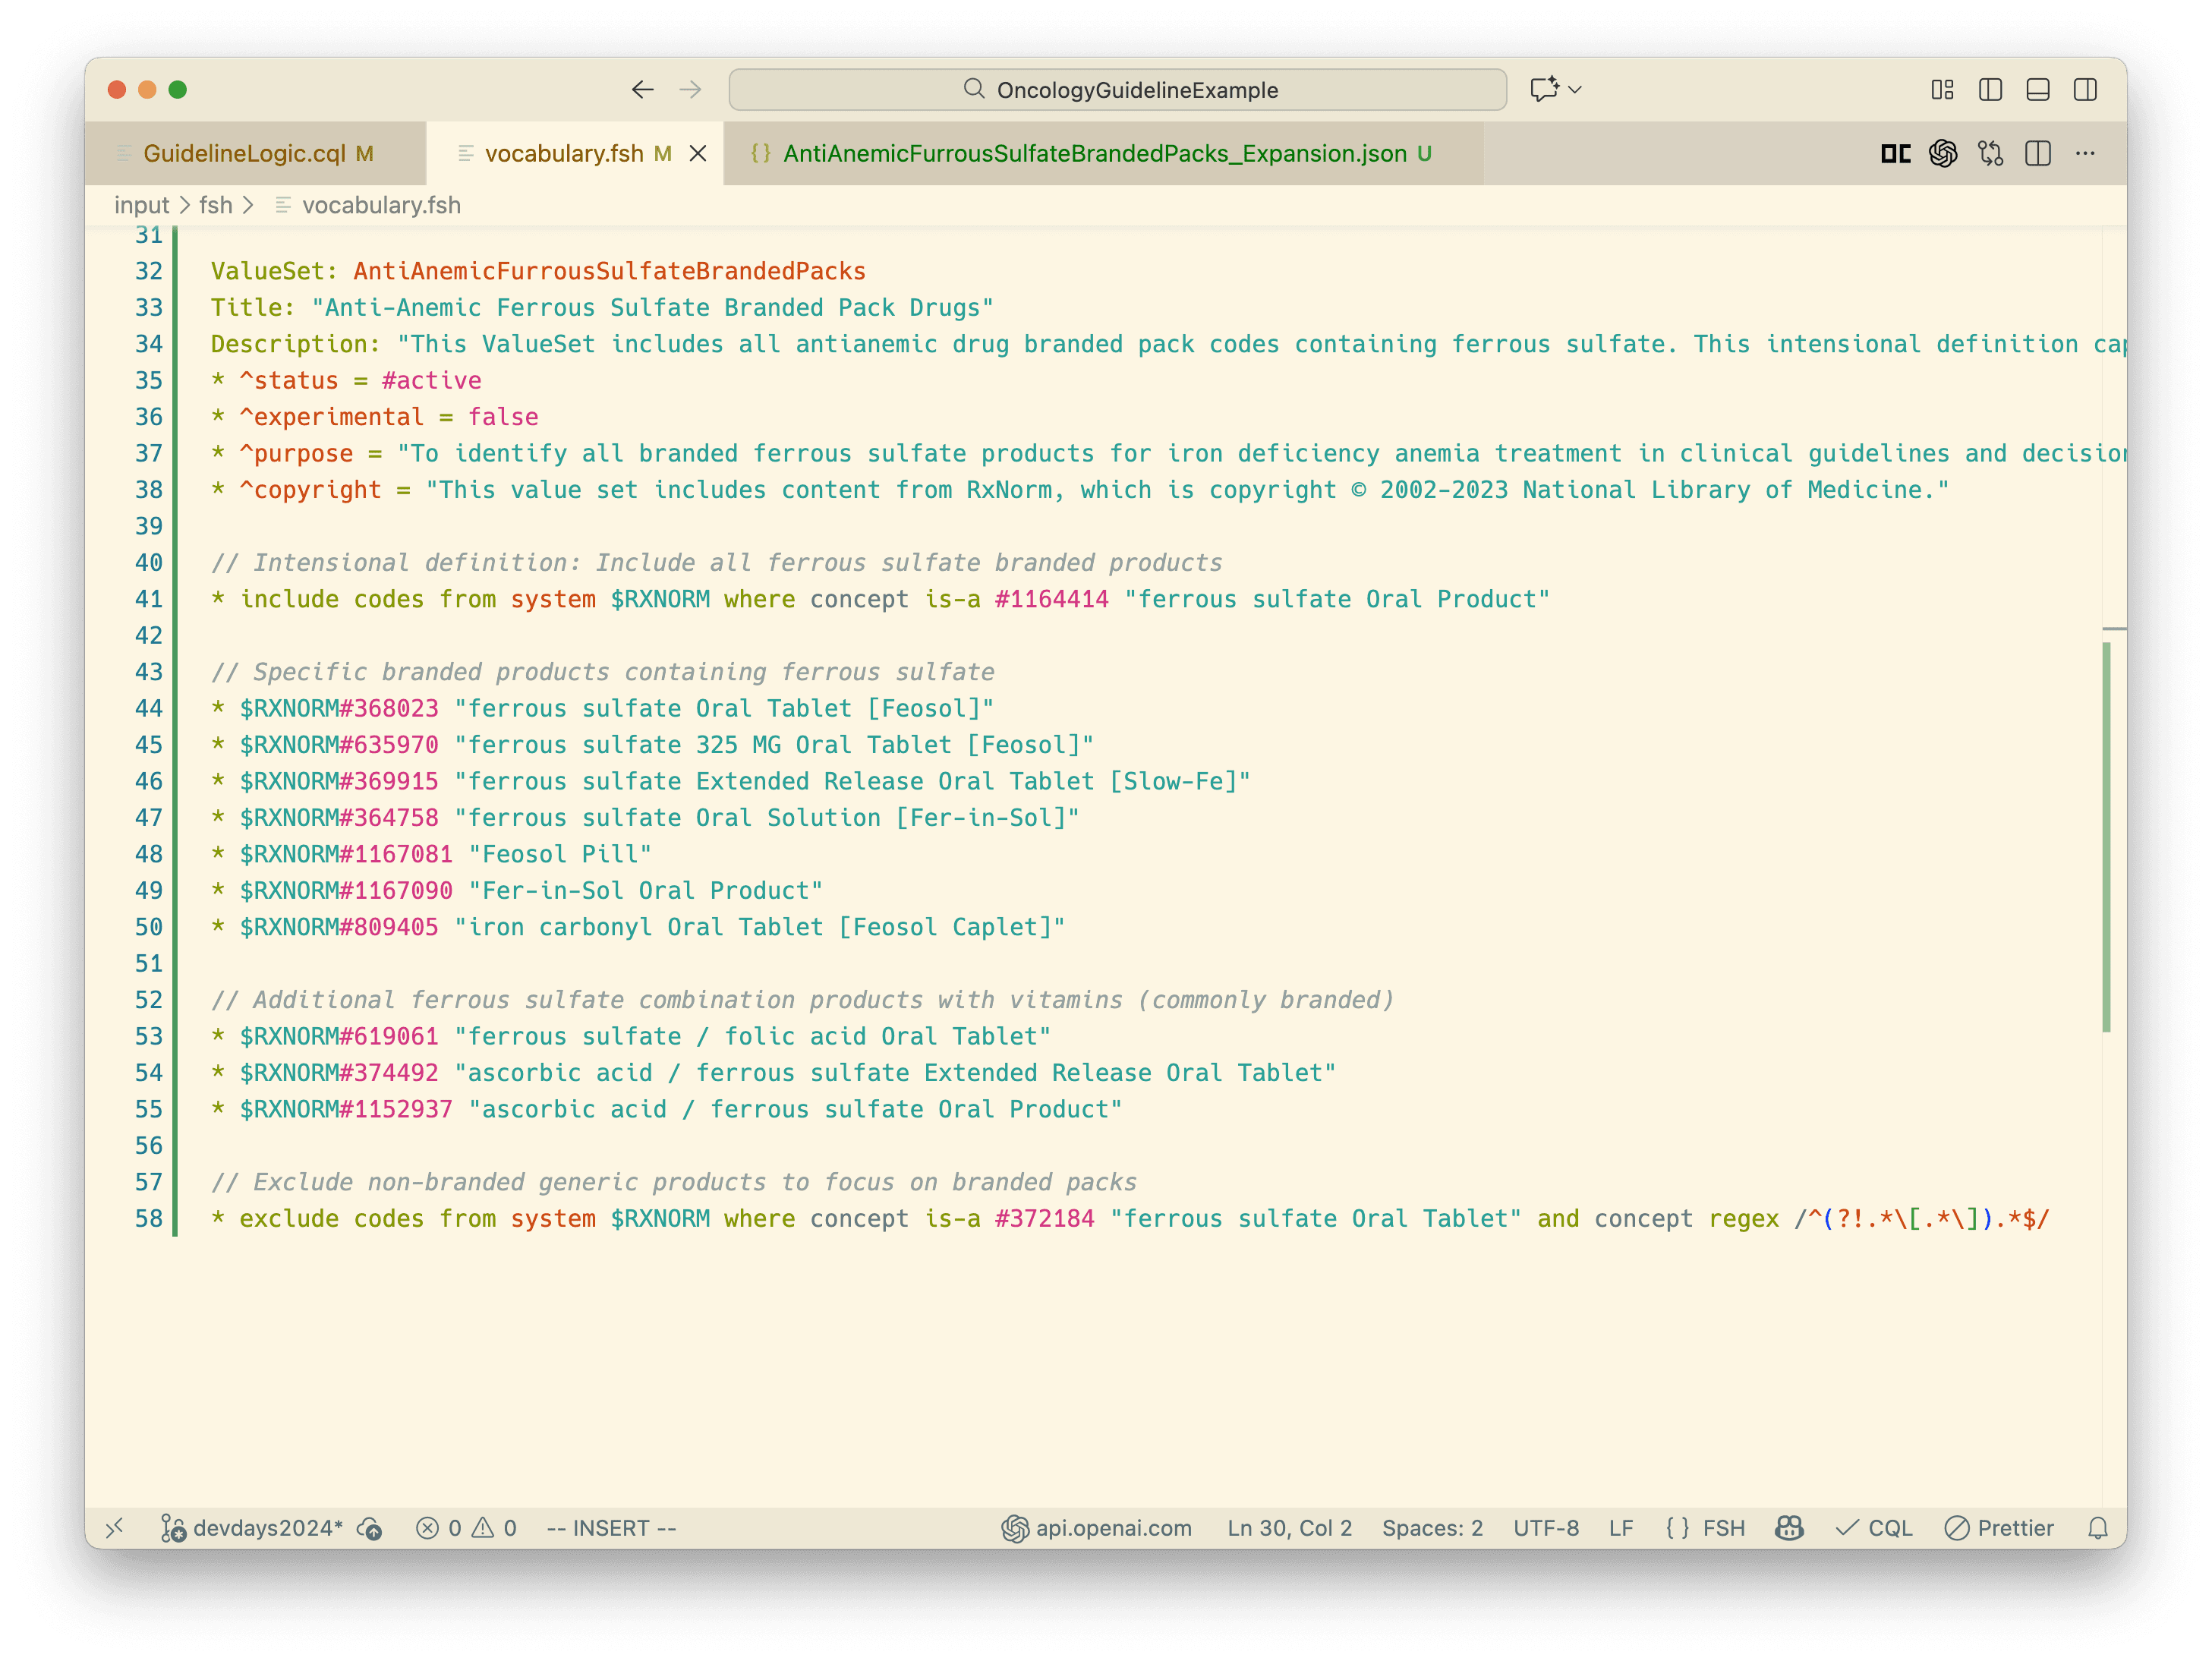2212x1661 pixels.
Task: Open the chat dropdown chevron in title bar
Action: click(x=1576, y=90)
